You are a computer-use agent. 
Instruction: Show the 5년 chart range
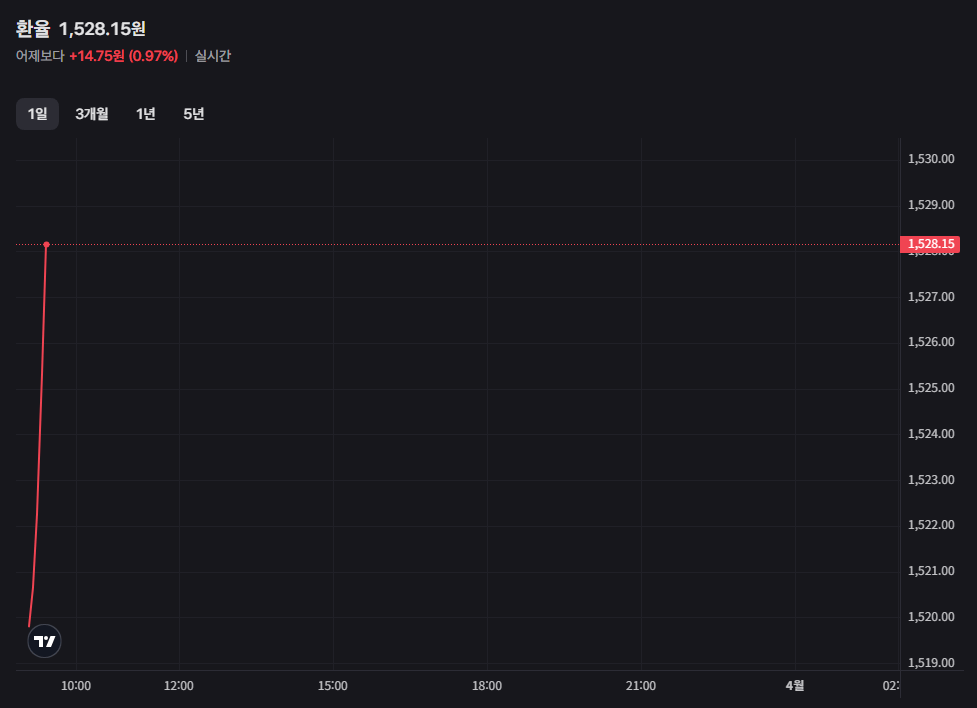[194, 114]
